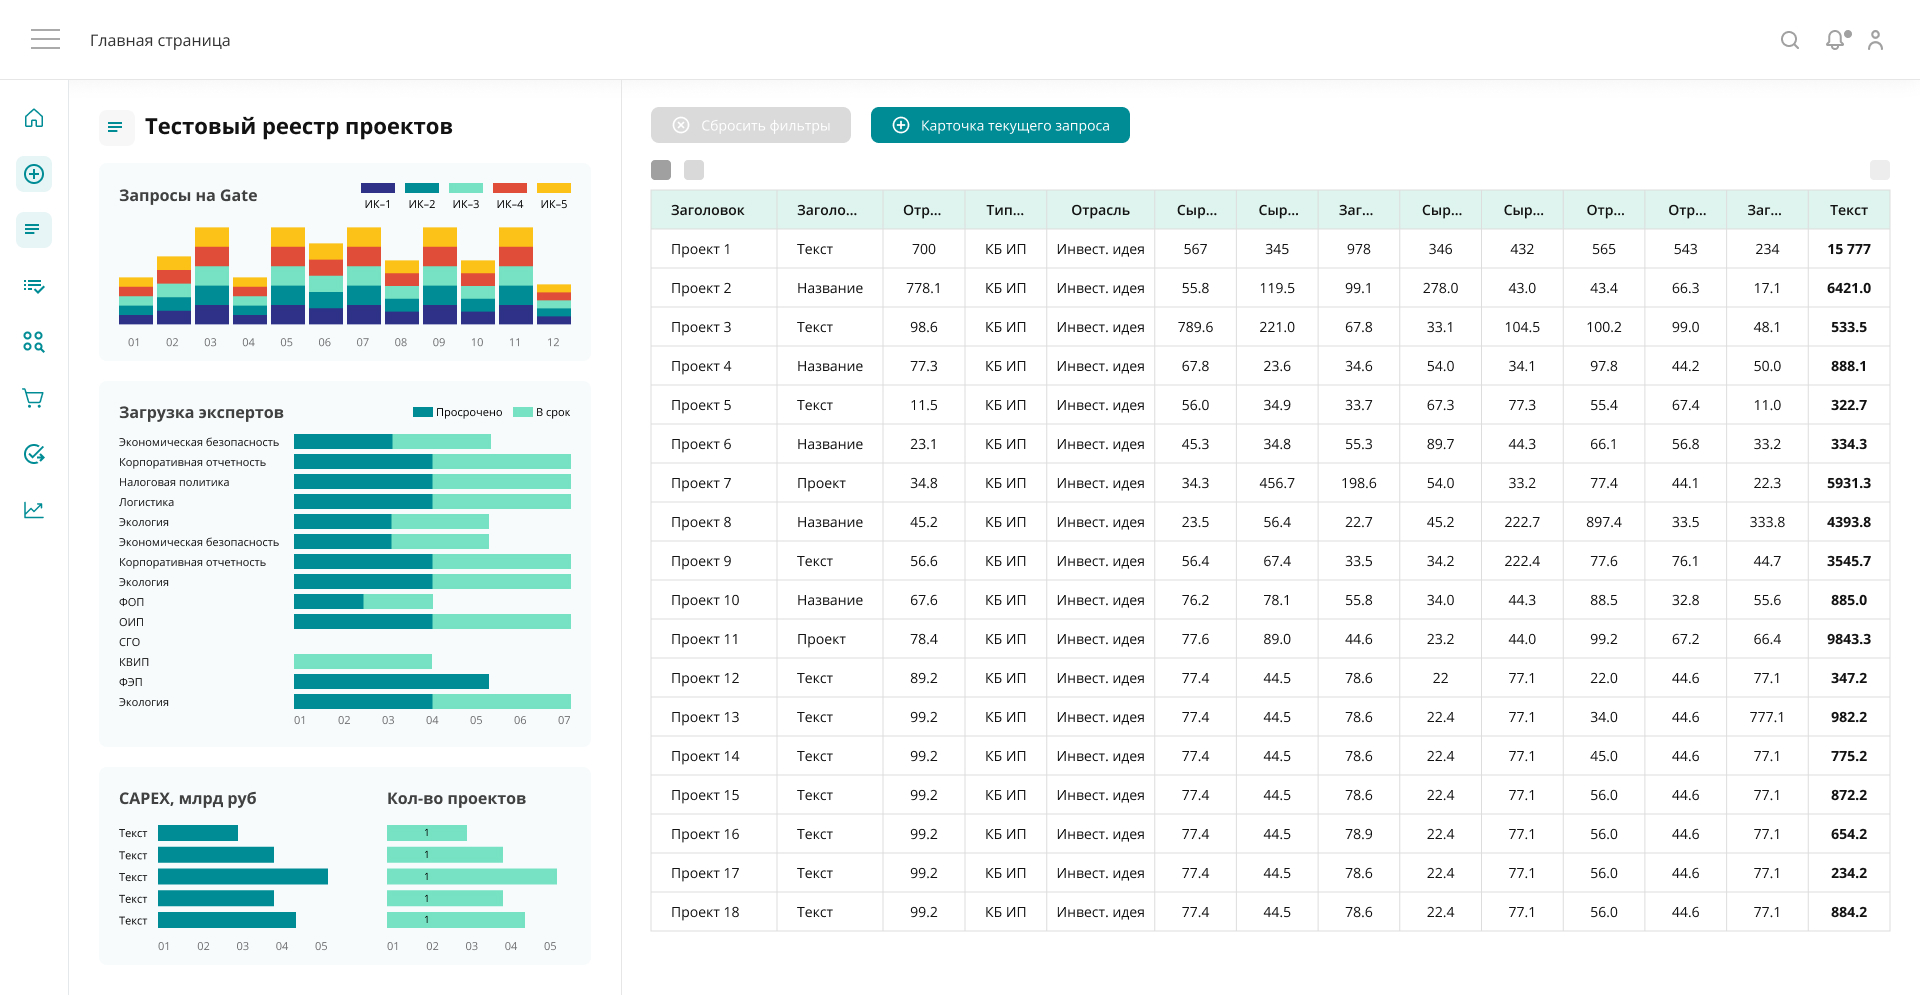Open the hamburger menu

click(x=45, y=40)
